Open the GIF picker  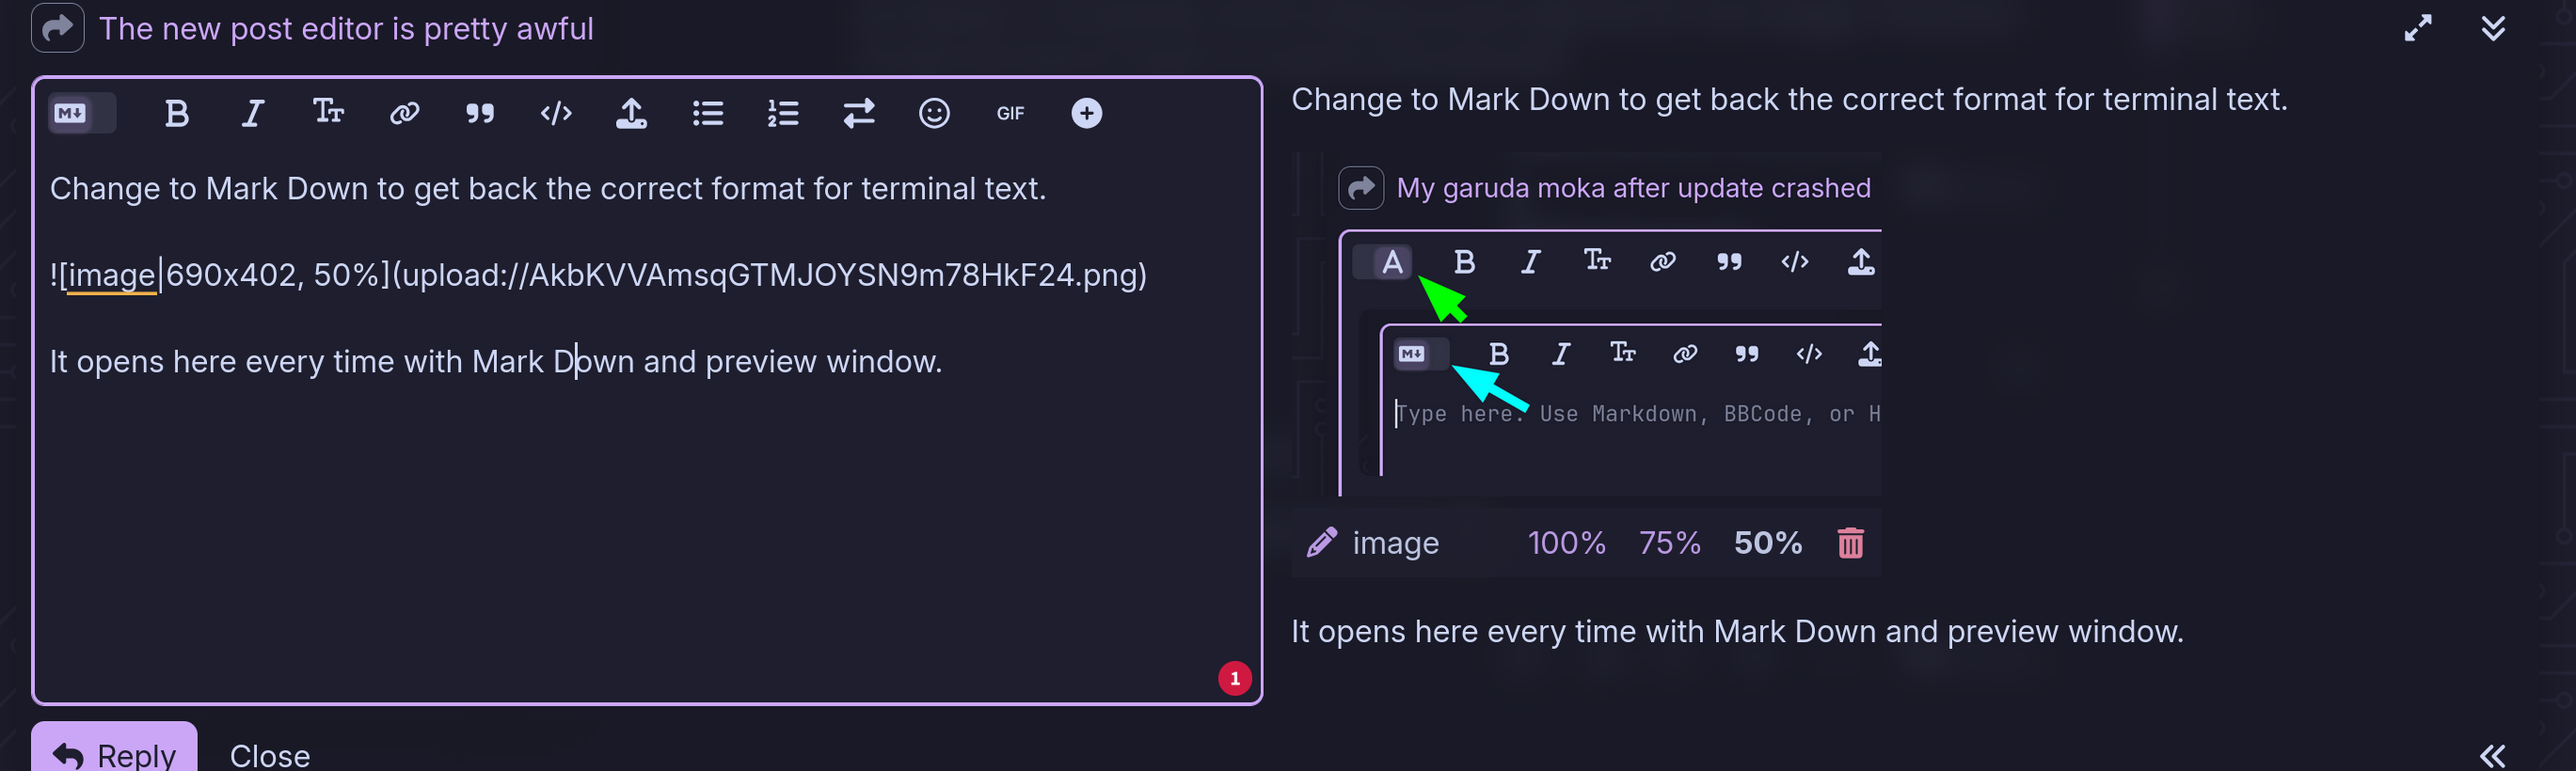point(1011,113)
